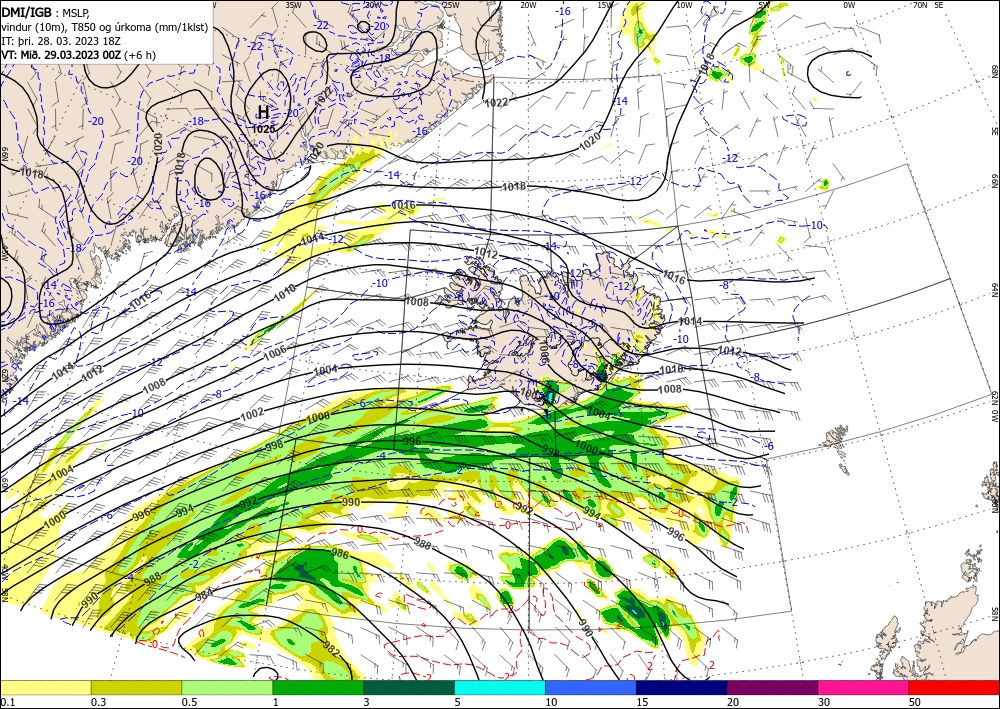
Task: Click the legend value 50 below color bar
Action: pyautogui.click(x=915, y=702)
